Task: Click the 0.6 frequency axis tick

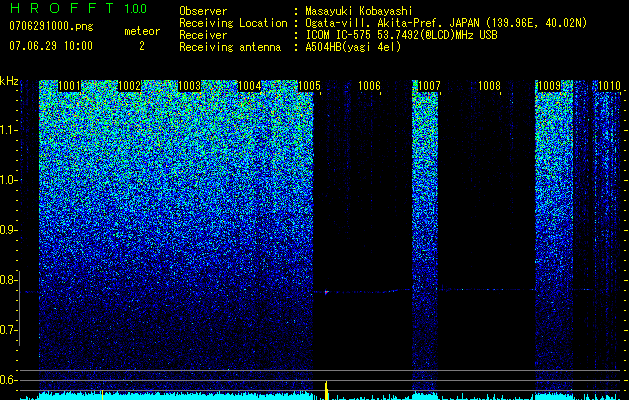Action: click(9, 380)
